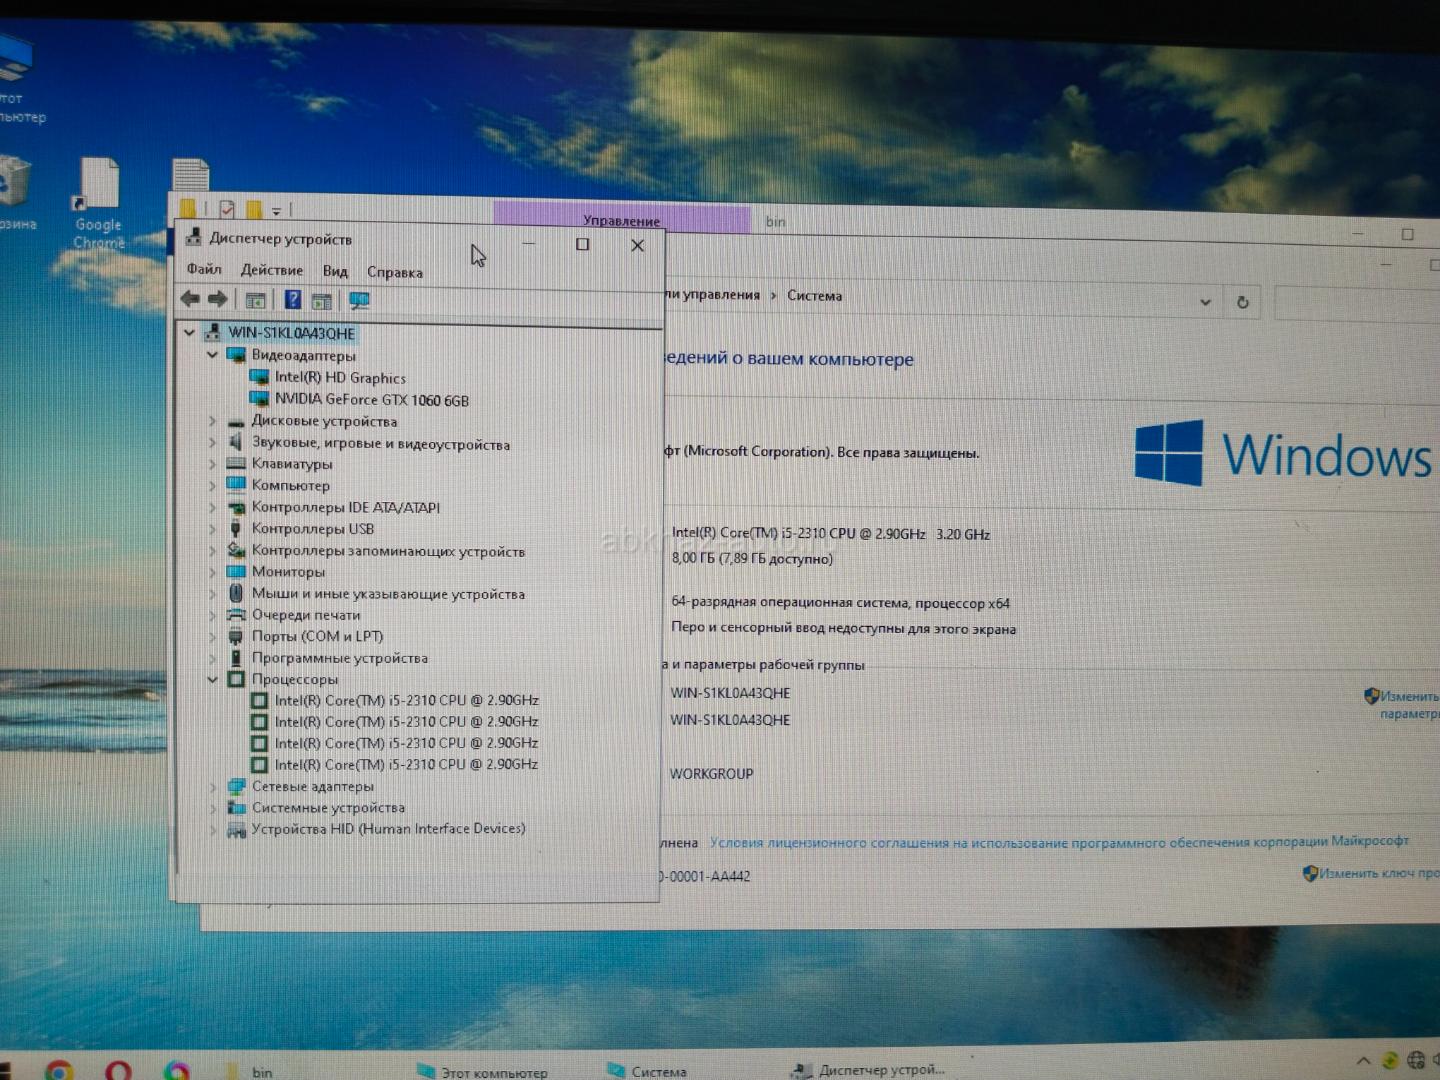Click the scan for hardware changes monitor icon
The image size is (1440, 1080).
tap(359, 301)
